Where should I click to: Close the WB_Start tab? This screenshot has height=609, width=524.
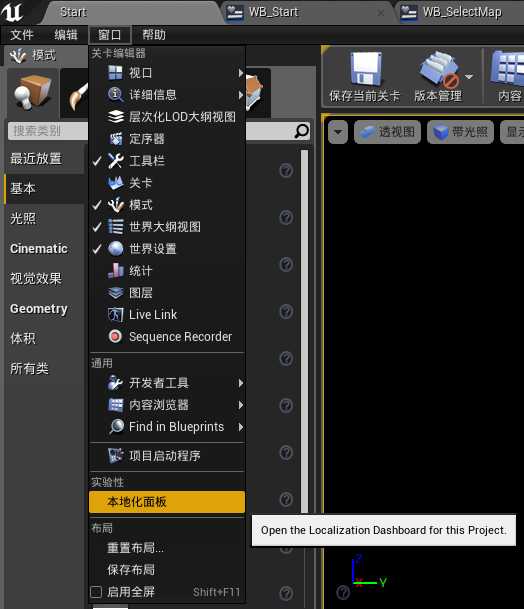(x=381, y=13)
